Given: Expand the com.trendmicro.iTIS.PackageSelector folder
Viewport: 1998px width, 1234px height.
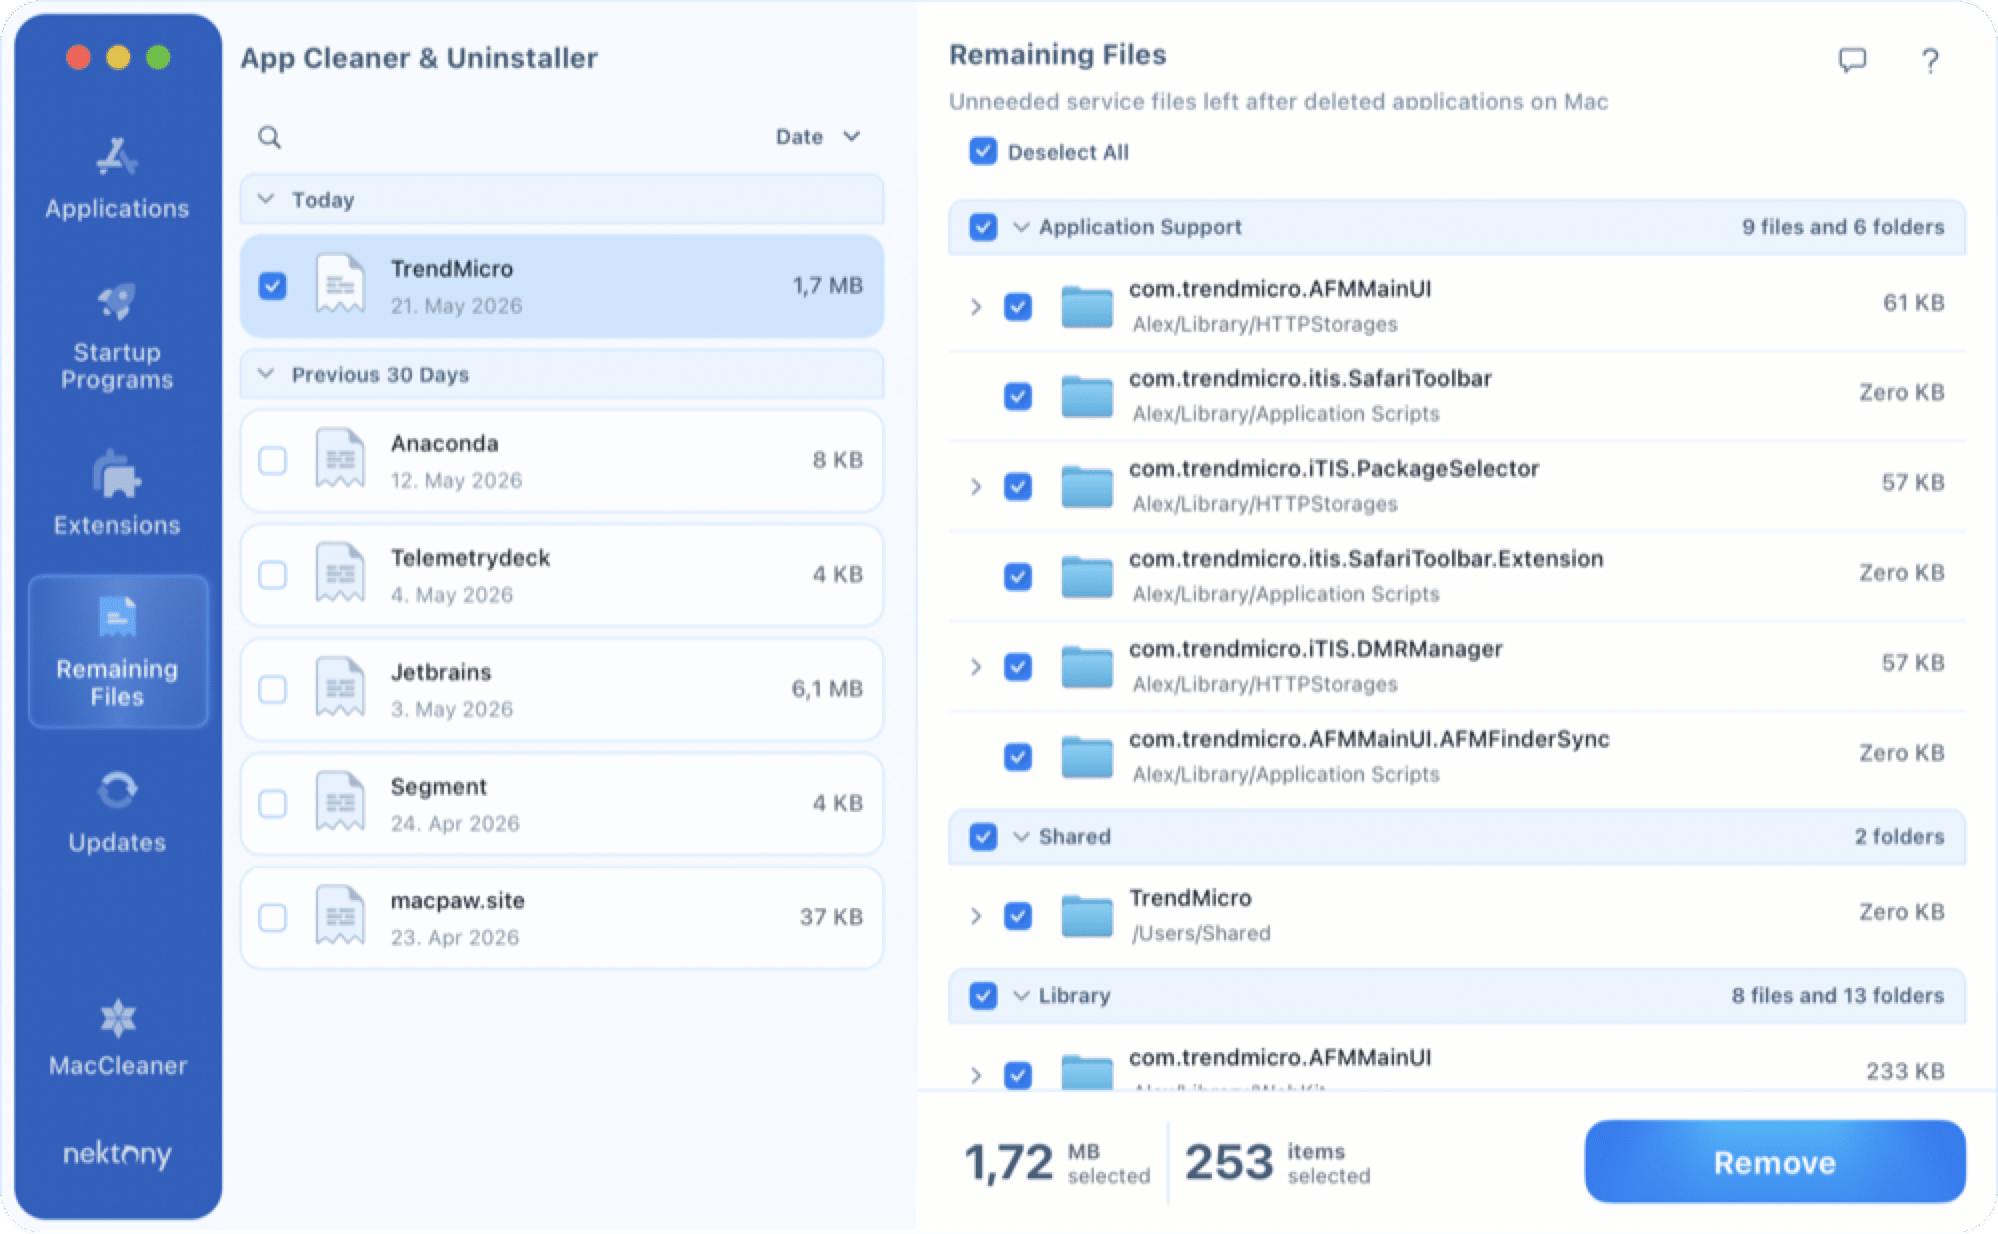Looking at the screenshot, I should 976,487.
